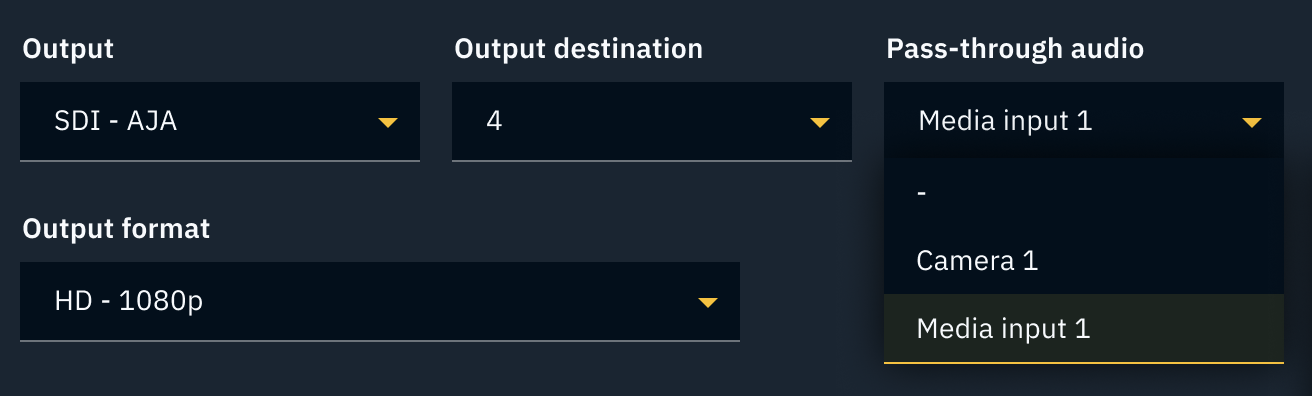Click the value 4 in Output destination
The image size is (1312, 396).
click(x=493, y=122)
